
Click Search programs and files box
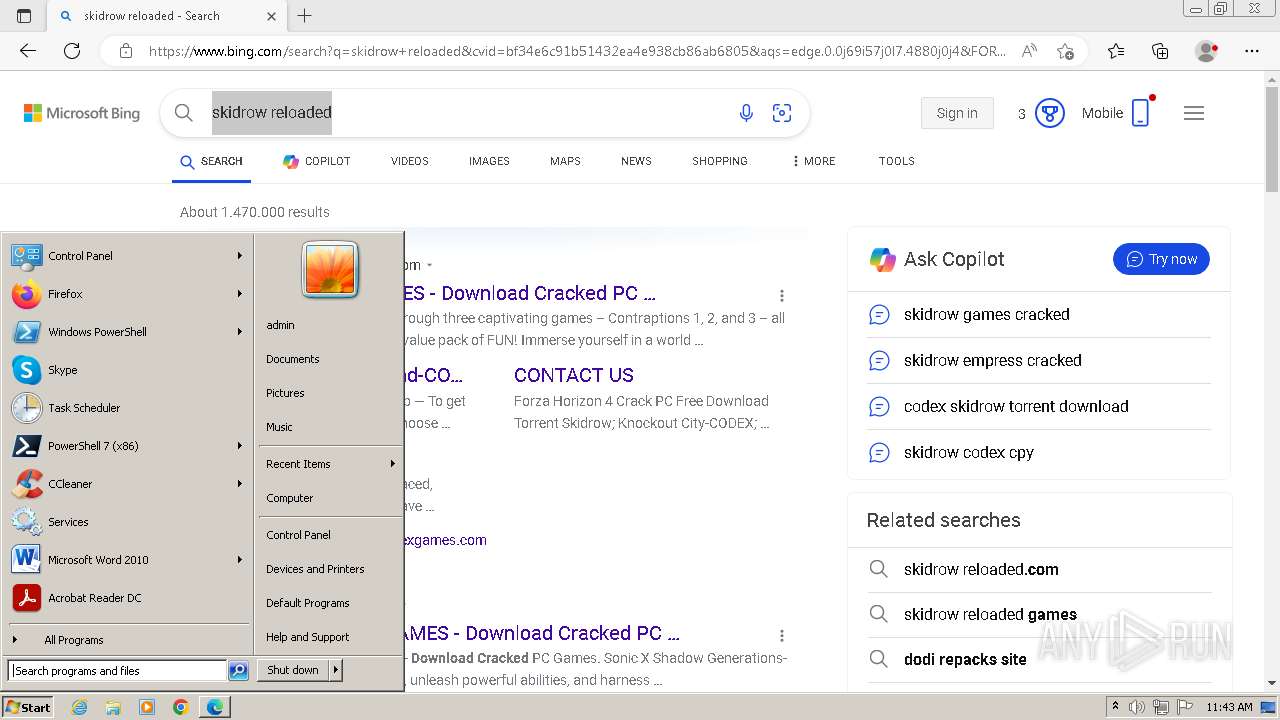tap(117, 671)
